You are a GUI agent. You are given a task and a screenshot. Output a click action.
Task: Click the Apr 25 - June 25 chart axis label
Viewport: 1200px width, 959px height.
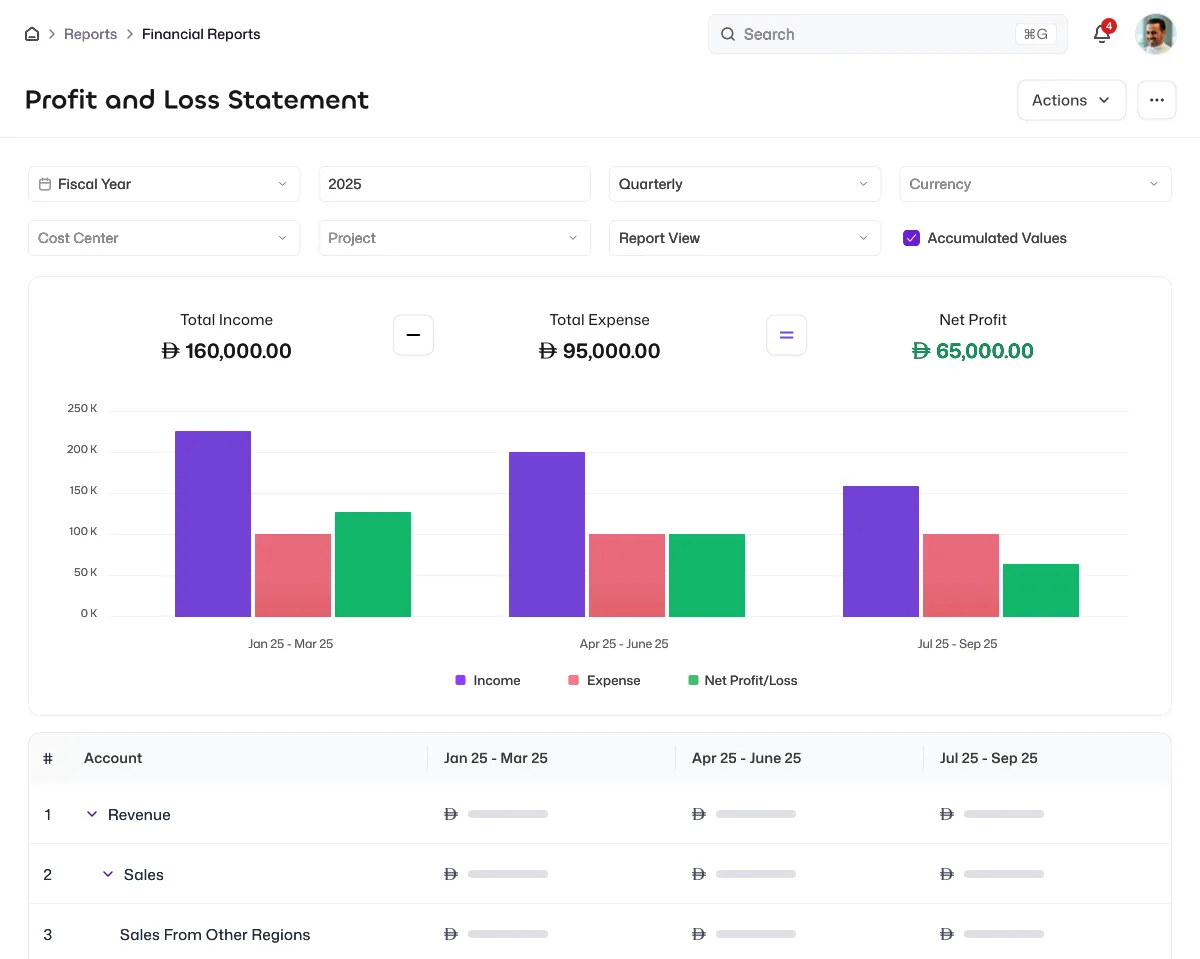(x=624, y=644)
